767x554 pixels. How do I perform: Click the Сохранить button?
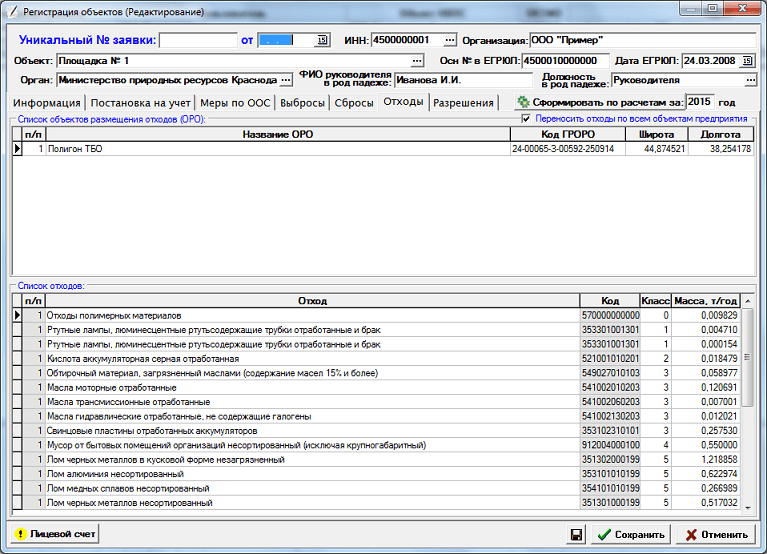[631, 534]
